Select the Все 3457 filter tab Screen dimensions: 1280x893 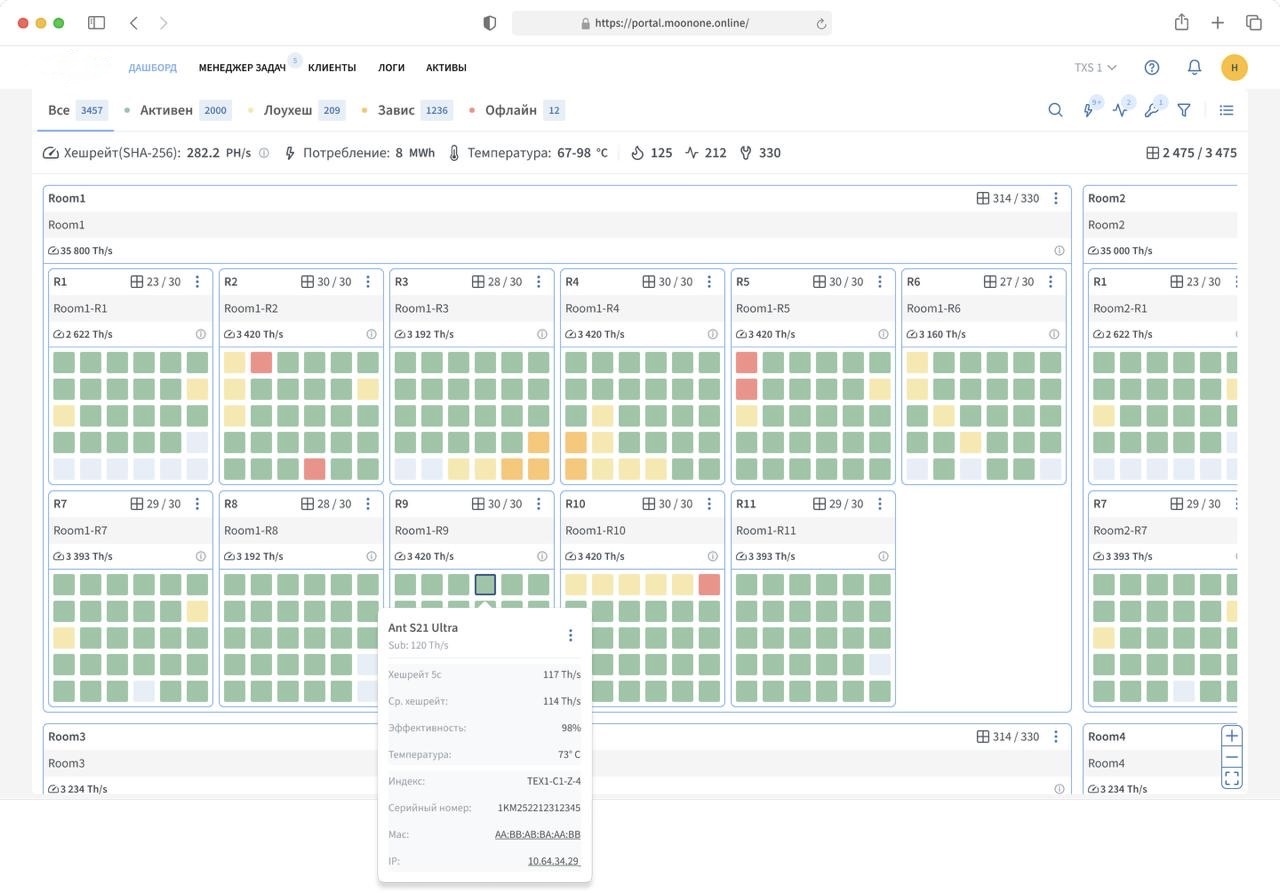point(76,110)
